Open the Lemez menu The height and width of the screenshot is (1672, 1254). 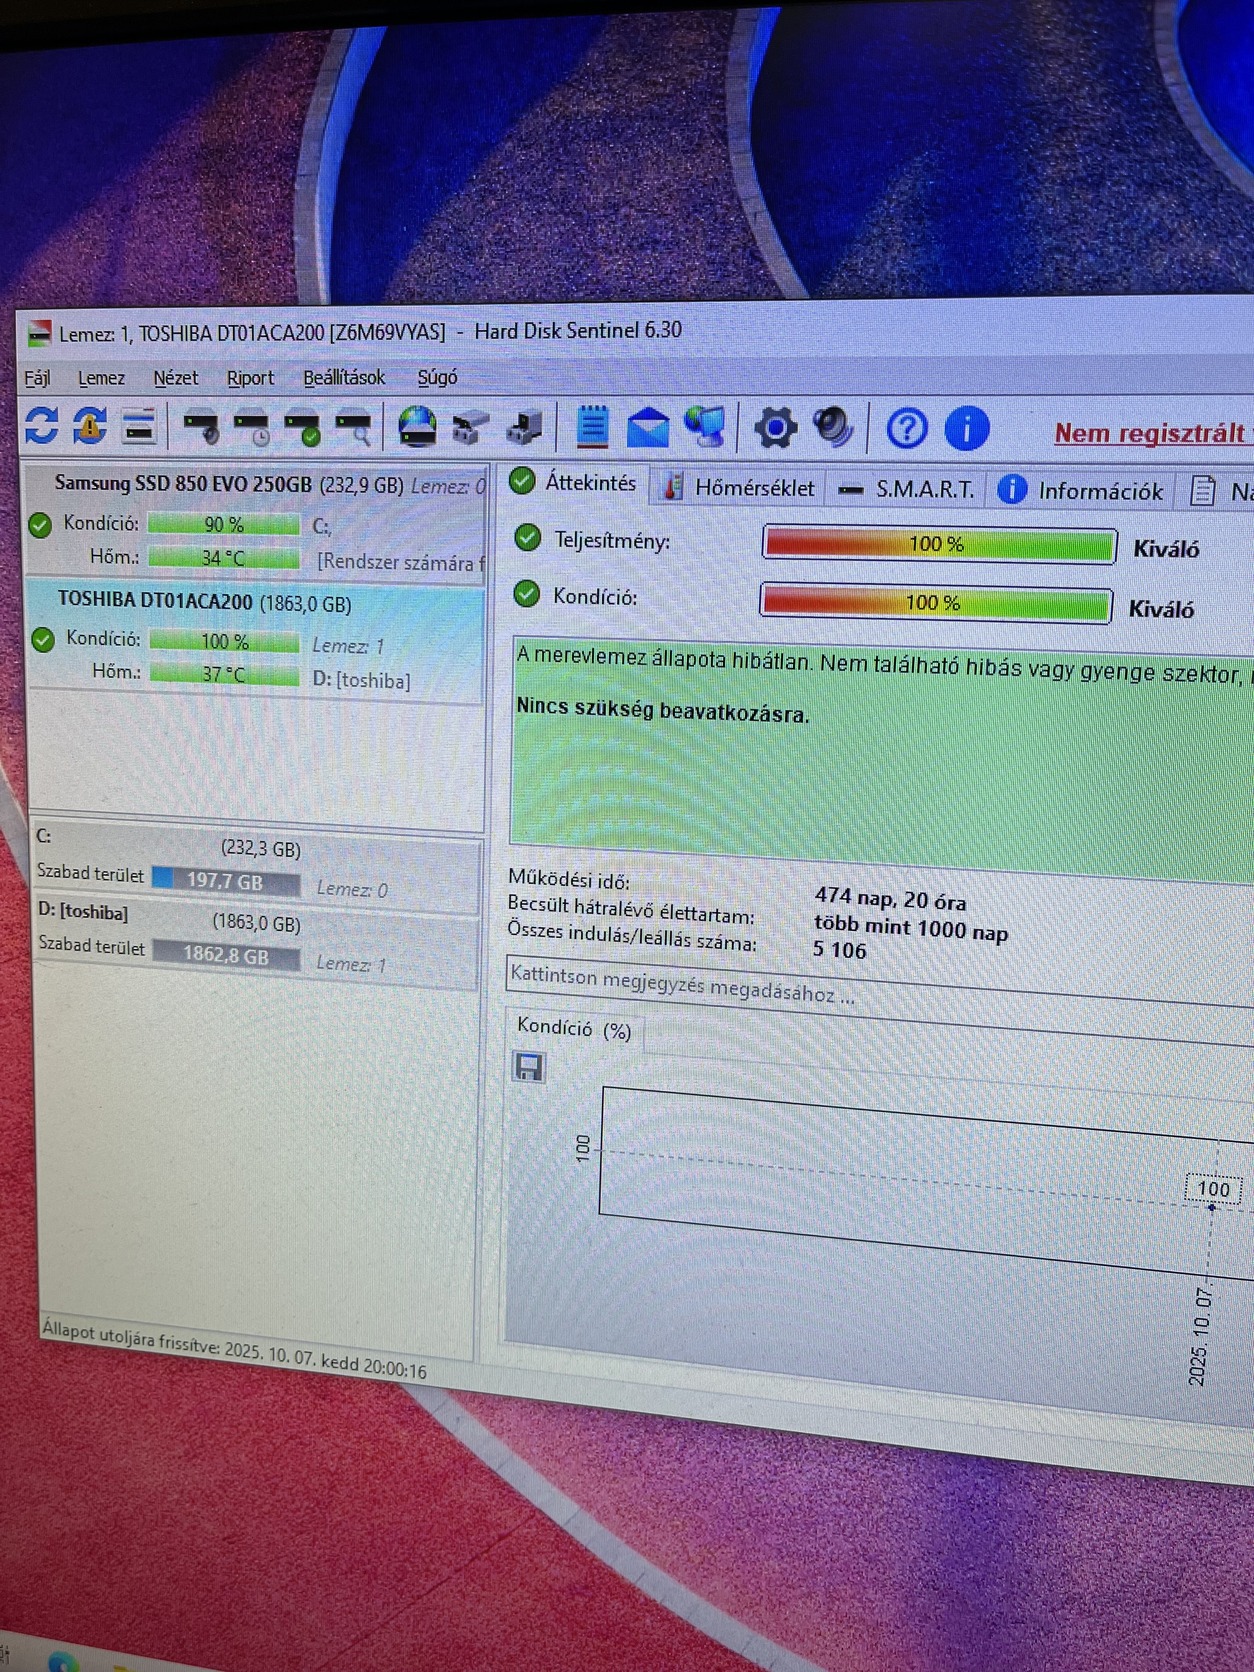tap(101, 378)
